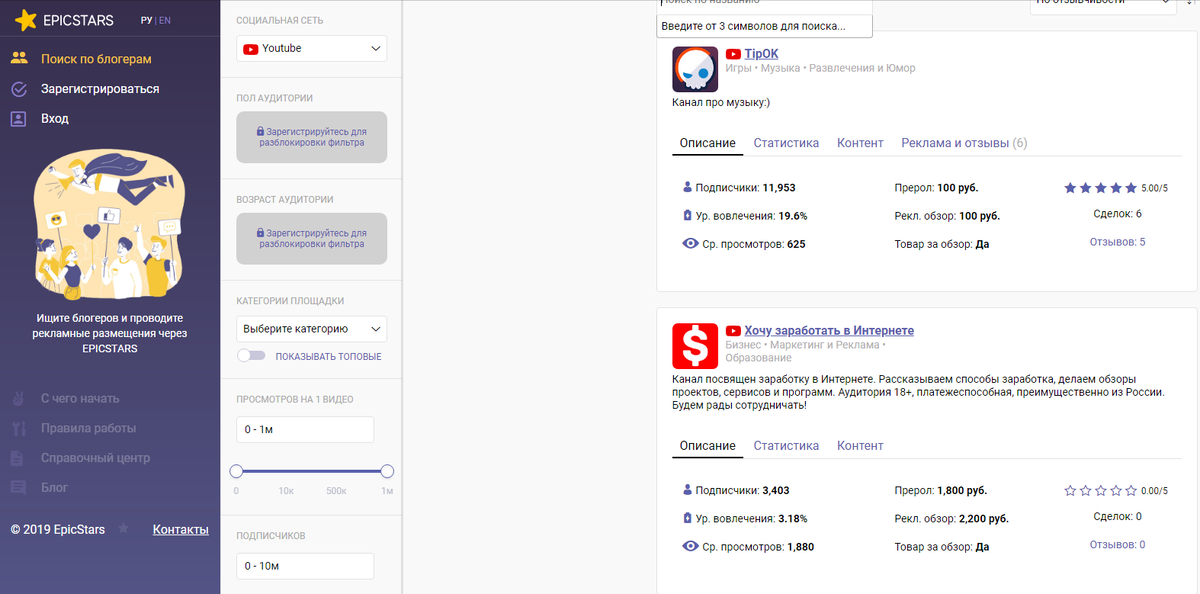This screenshot has width=1200, height=594.
Task: Open the TipOK channel link
Action: 761,54
